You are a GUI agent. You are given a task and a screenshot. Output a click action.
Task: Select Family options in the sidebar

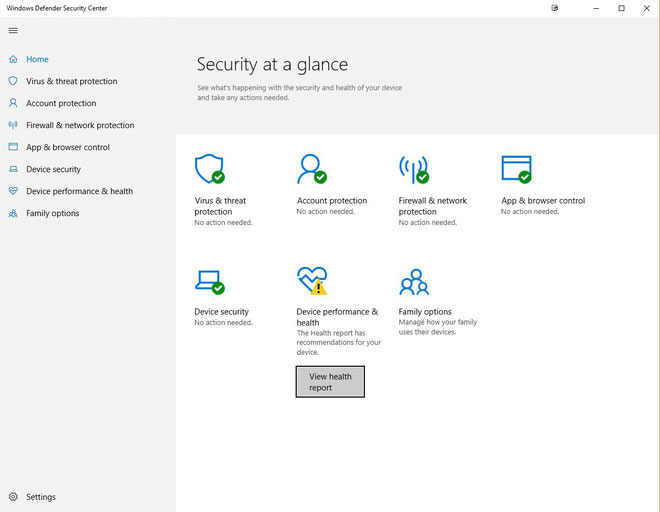[53, 213]
